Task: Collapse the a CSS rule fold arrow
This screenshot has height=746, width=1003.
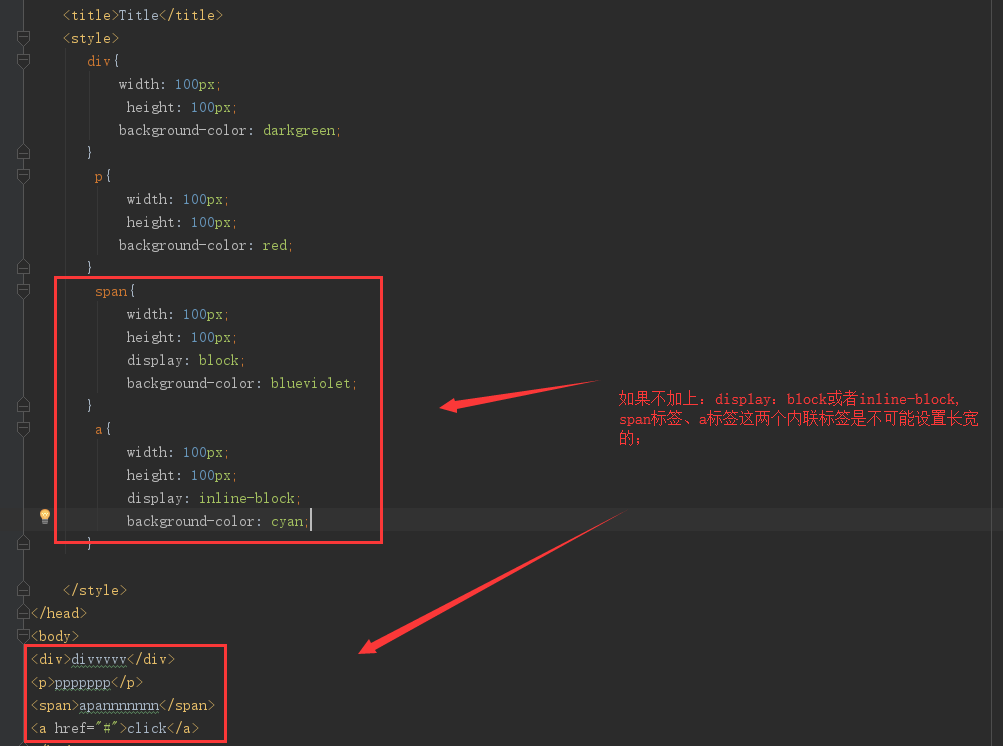Action: tap(22, 429)
